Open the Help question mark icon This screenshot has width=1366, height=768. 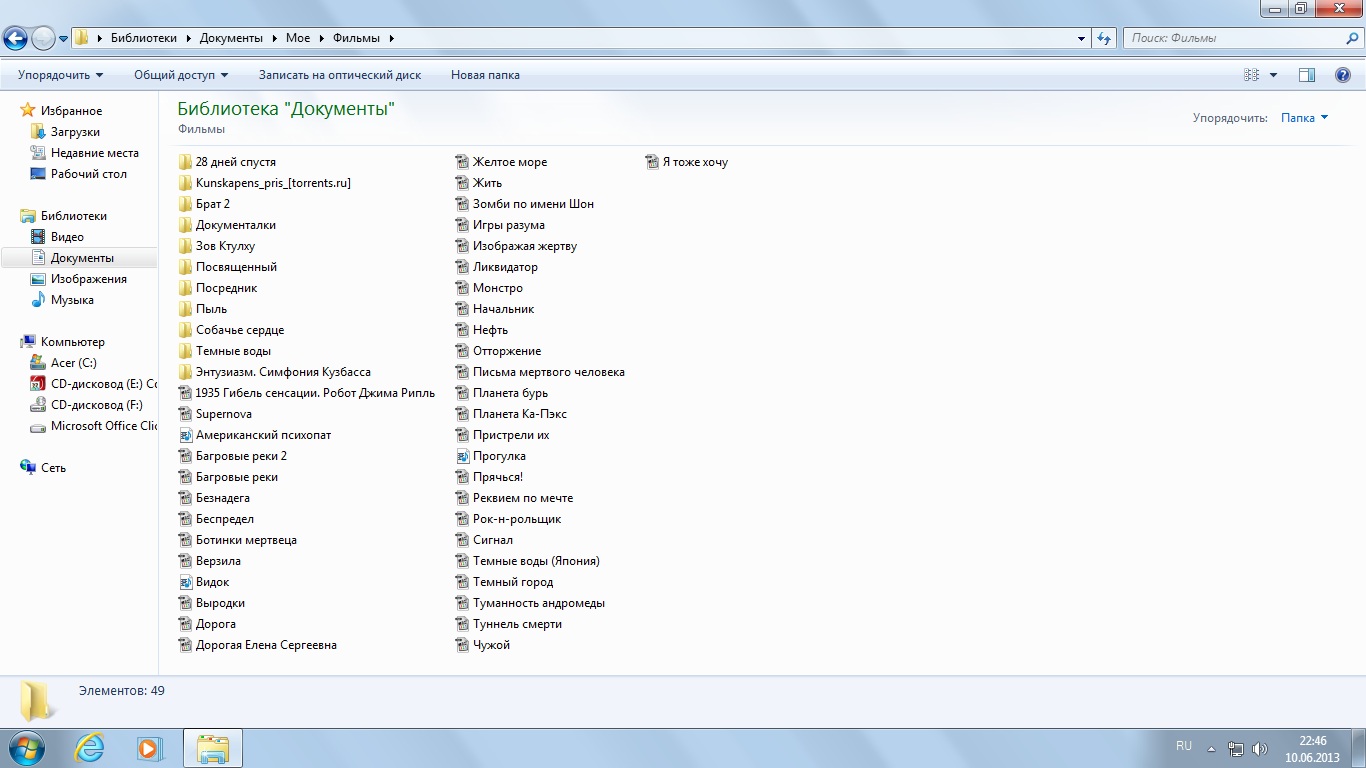(x=1343, y=75)
